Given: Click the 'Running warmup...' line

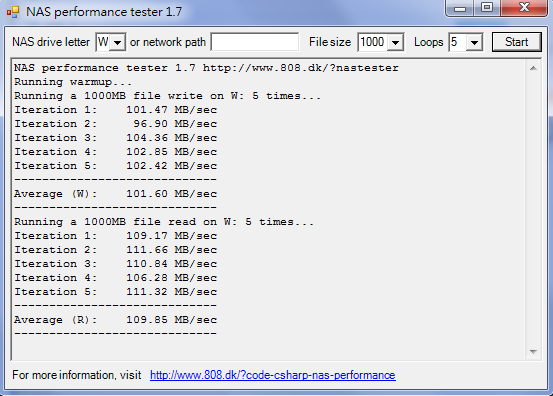Looking at the screenshot, I should 73,82.
